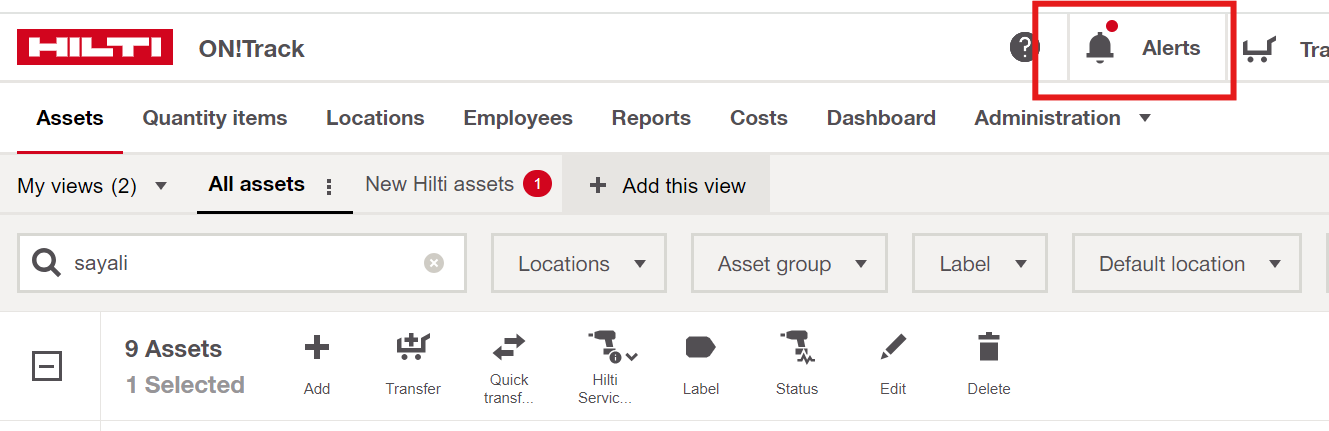Select the All assets view
Image resolution: width=1329 pixels, height=431 pixels.
tap(257, 184)
